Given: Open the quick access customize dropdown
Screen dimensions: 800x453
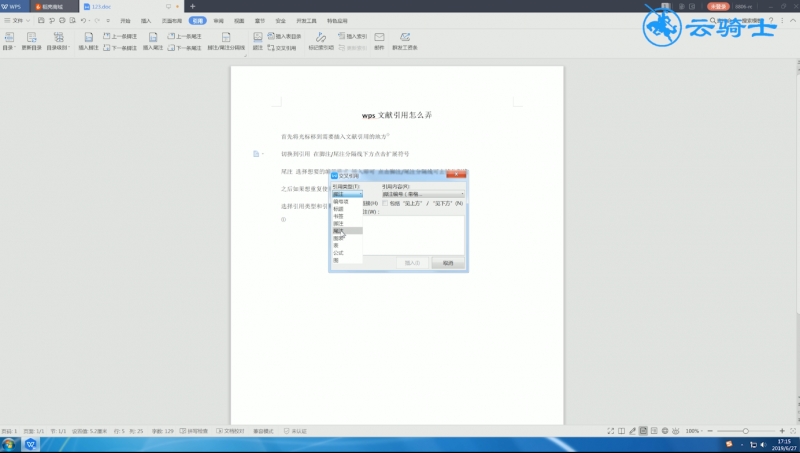Looking at the screenshot, I should click(x=108, y=20).
